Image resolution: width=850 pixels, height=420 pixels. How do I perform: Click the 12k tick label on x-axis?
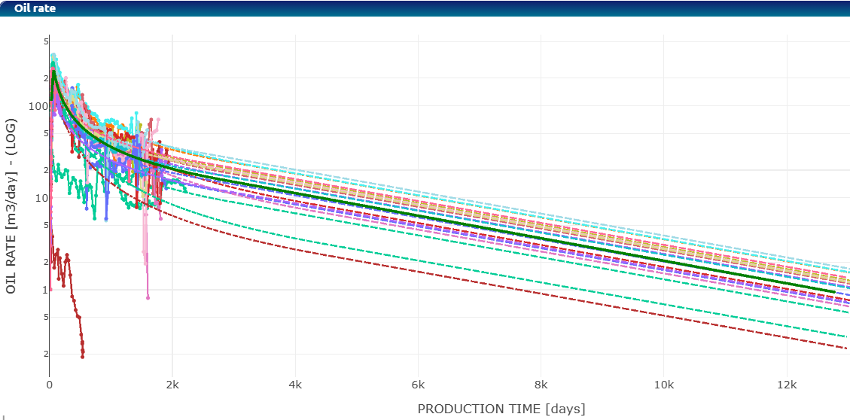pyautogui.click(x=786, y=385)
